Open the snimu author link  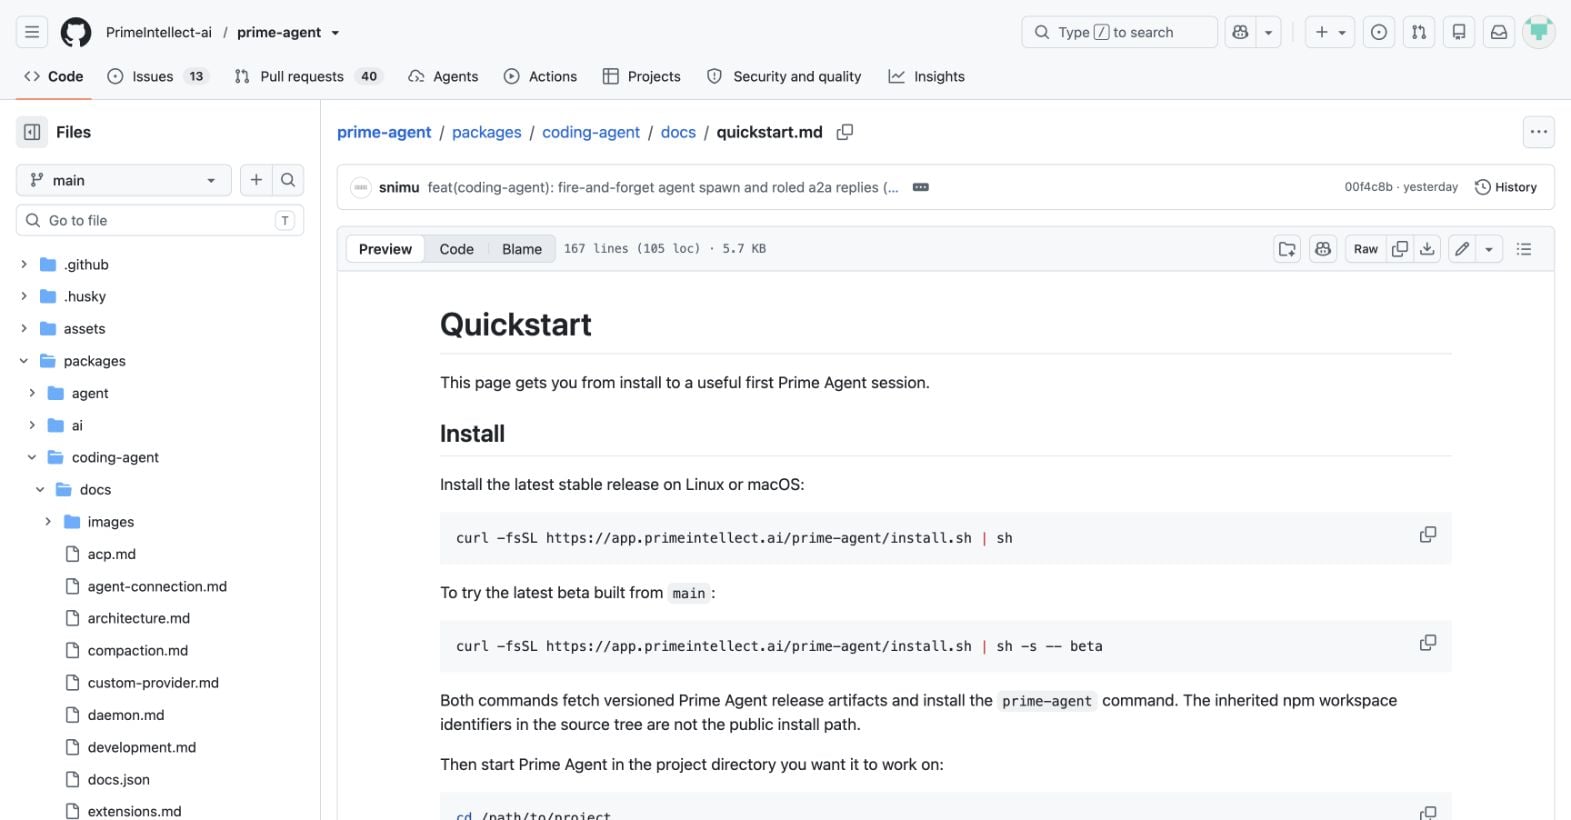click(x=399, y=187)
